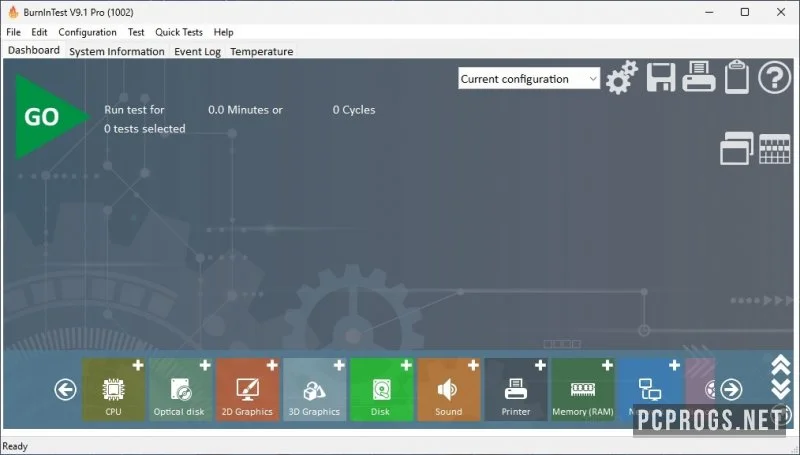
Task: Click the clipboard copy results icon
Action: pos(737,77)
